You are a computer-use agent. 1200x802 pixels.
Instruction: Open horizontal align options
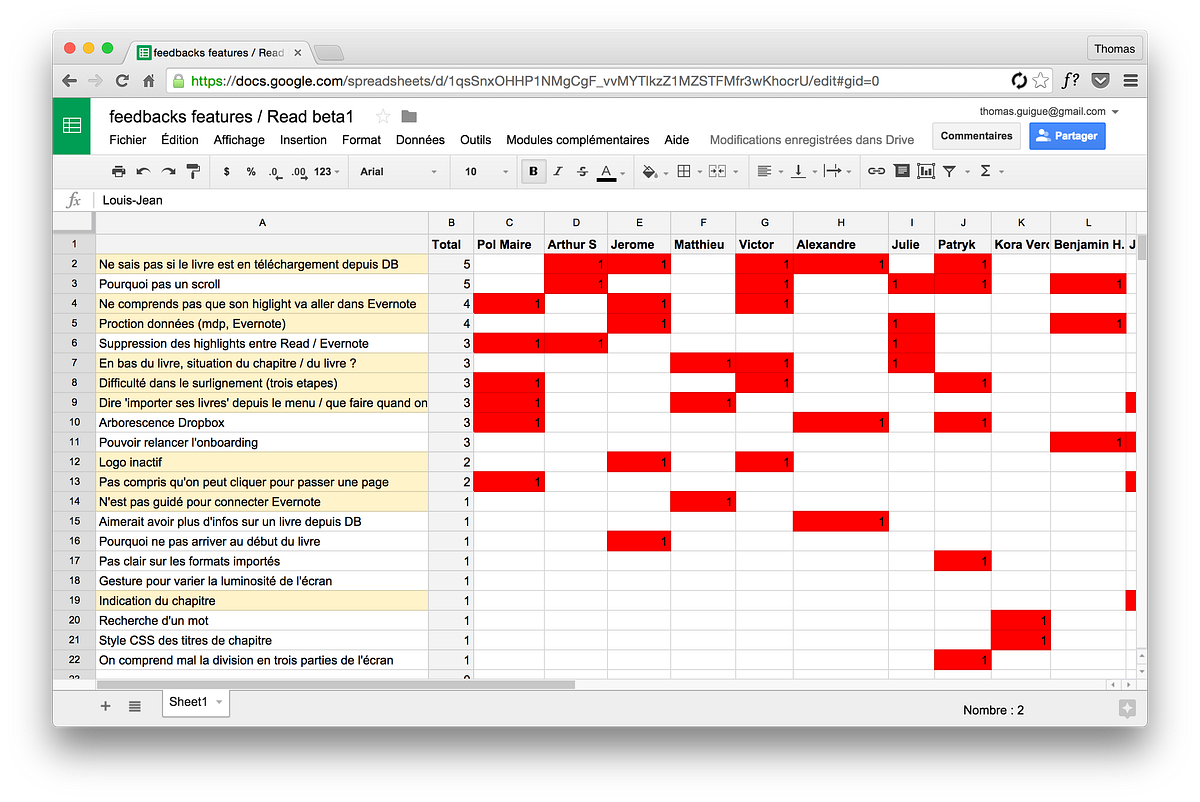pyautogui.click(x=768, y=172)
